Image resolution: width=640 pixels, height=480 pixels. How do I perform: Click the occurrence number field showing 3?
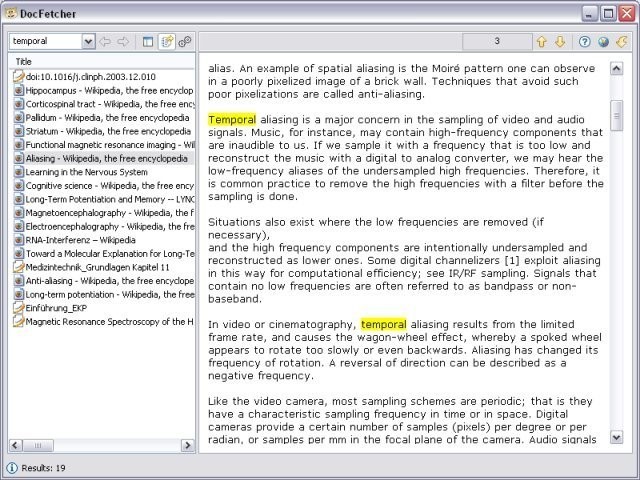[x=497, y=42]
